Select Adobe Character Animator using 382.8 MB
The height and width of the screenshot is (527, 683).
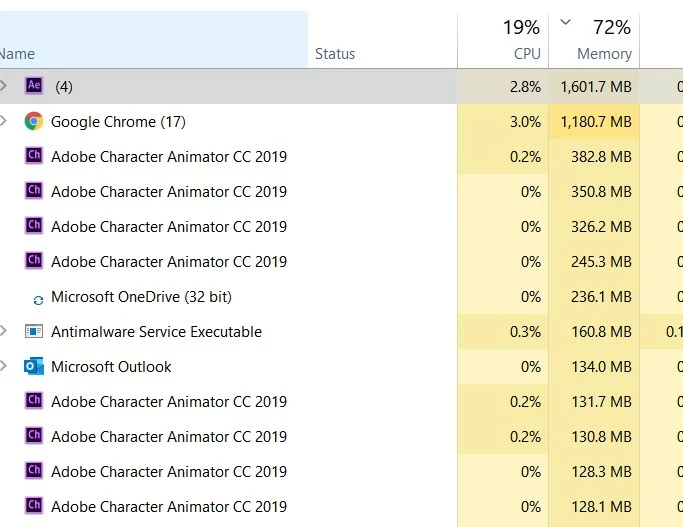[342, 156]
